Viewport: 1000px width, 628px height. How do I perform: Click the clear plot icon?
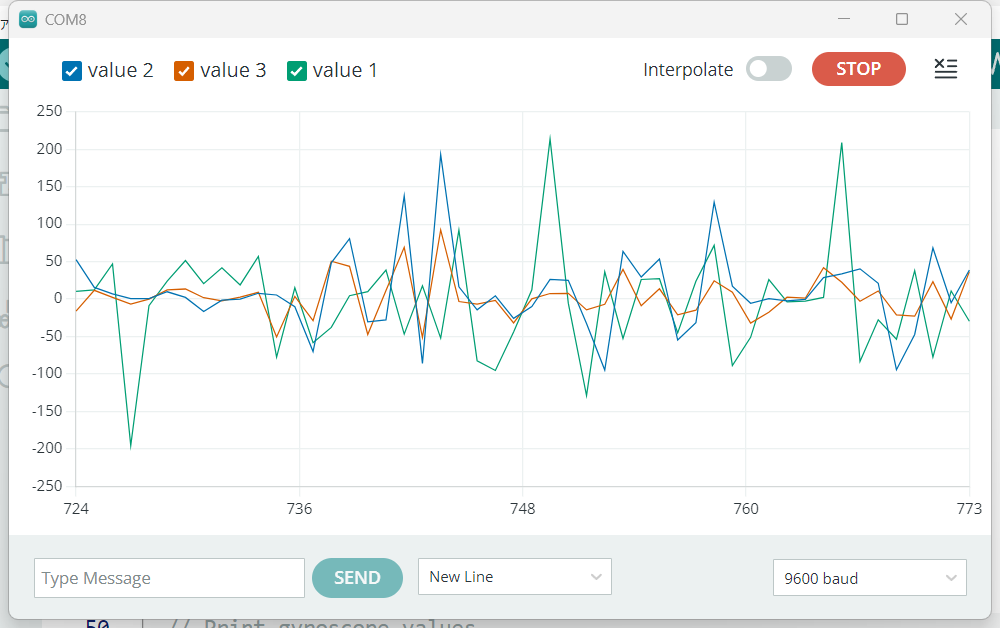[x=945, y=69]
